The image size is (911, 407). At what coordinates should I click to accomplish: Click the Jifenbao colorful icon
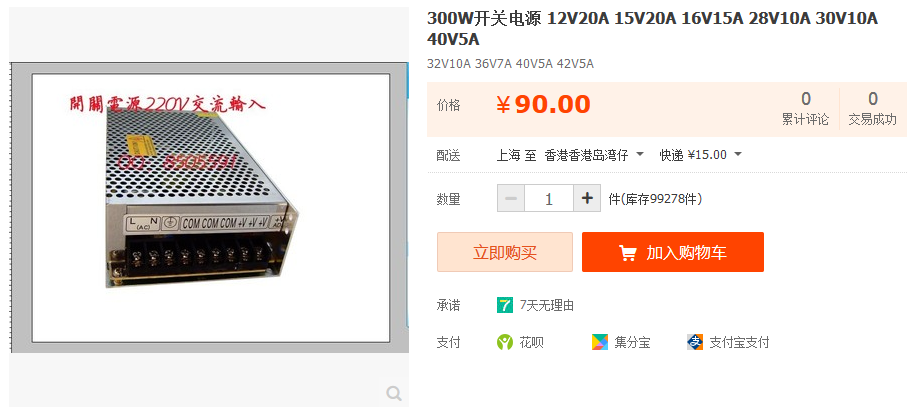click(600, 342)
